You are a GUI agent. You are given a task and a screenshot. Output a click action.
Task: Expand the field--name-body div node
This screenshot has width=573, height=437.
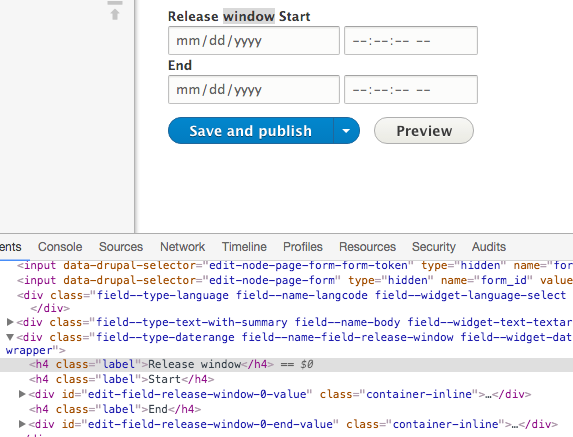[x=10, y=322]
